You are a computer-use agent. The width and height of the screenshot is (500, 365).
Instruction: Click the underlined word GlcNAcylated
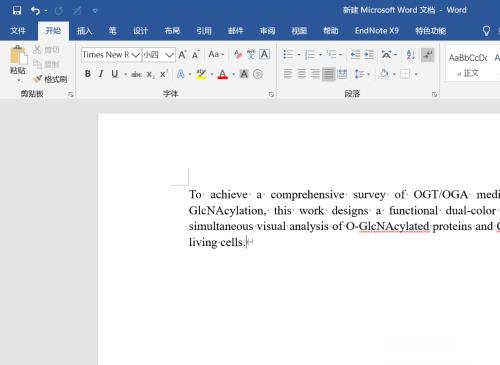(x=394, y=226)
